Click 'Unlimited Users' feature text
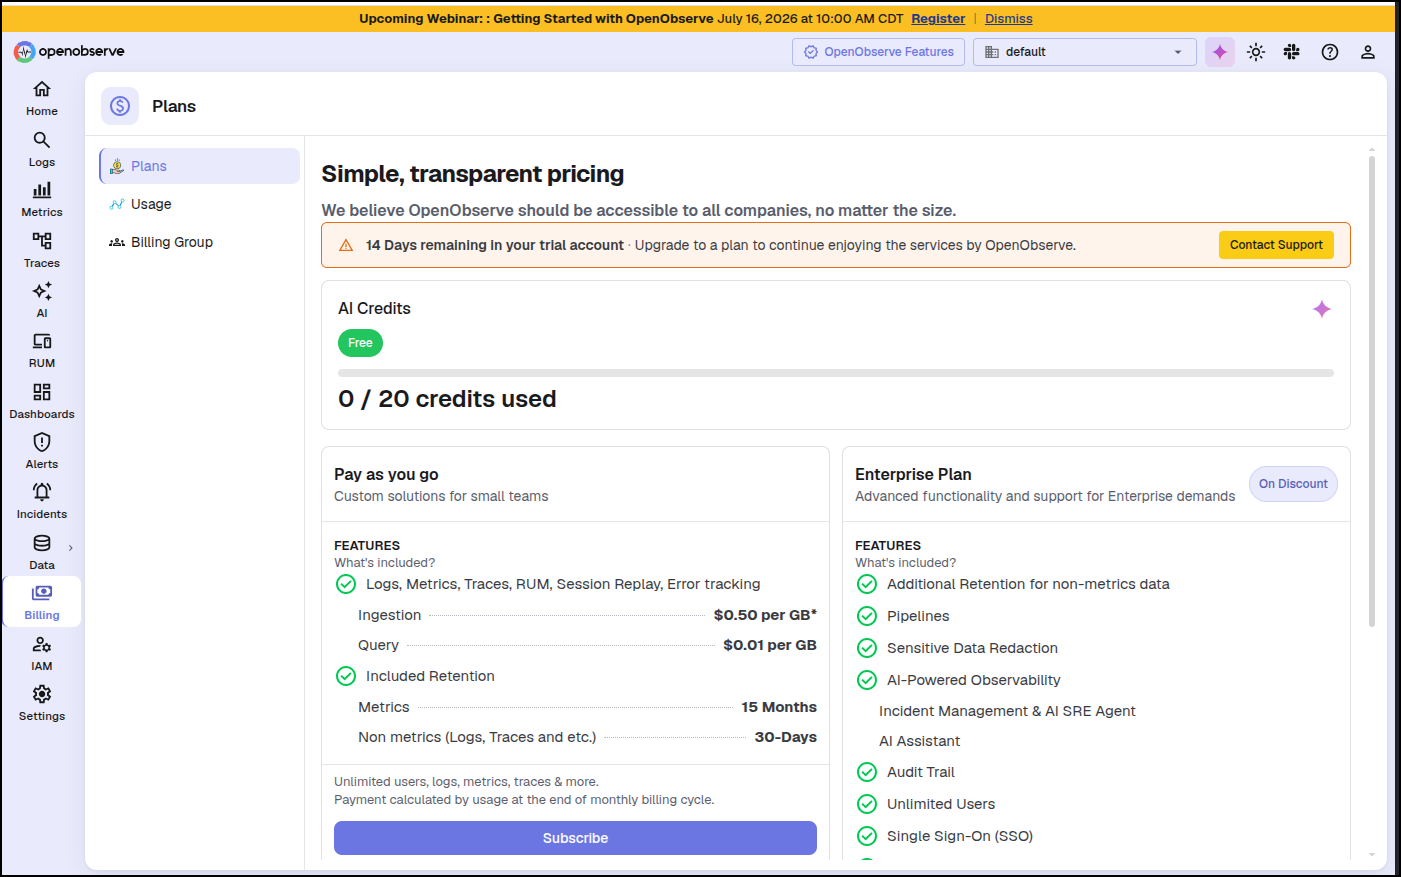Viewport: 1401px width, 877px height. [941, 804]
